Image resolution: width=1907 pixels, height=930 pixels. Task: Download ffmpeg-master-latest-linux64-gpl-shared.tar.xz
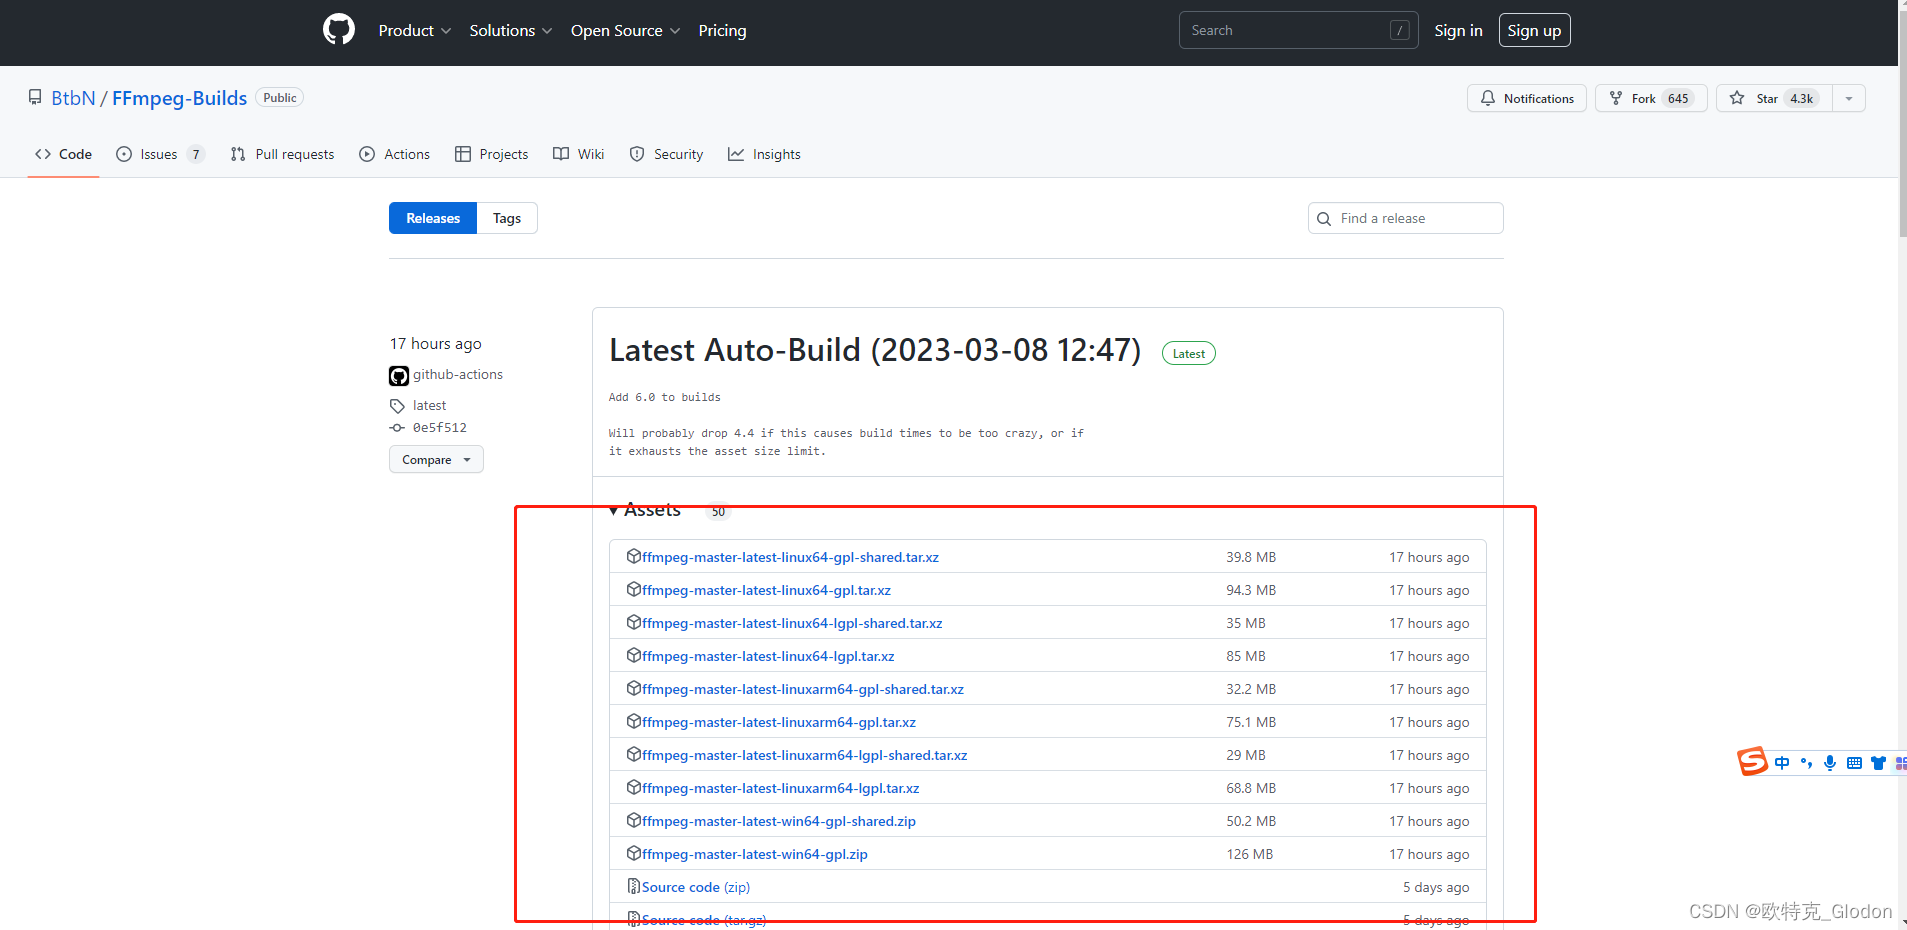pos(790,557)
